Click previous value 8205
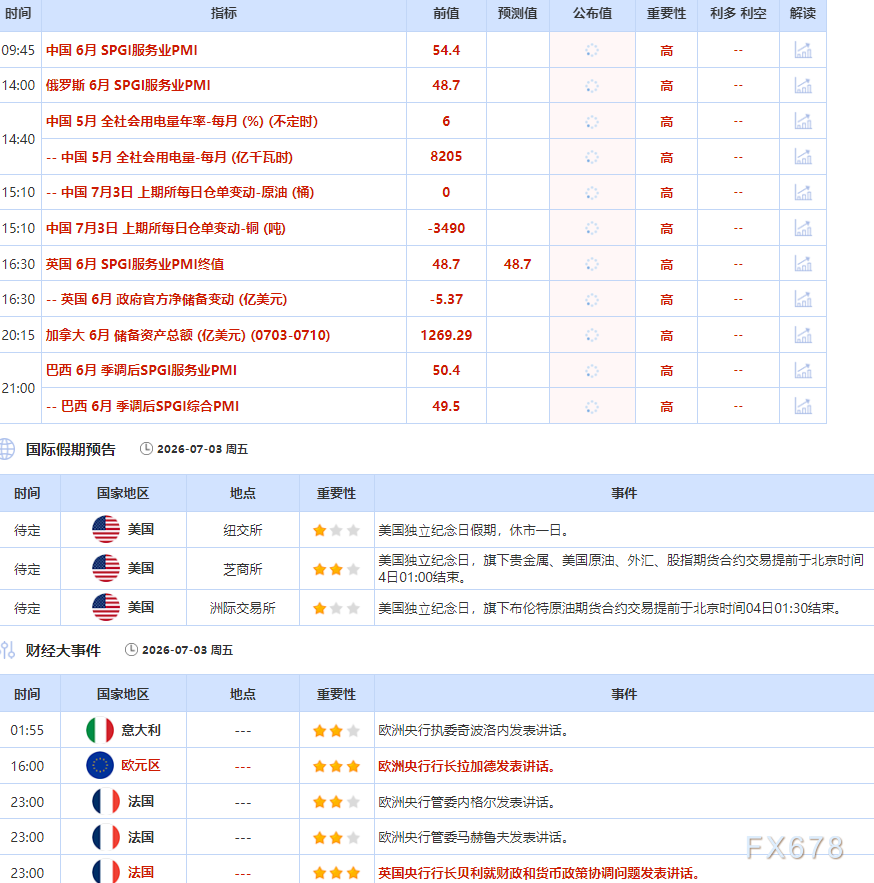 [446, 157]
